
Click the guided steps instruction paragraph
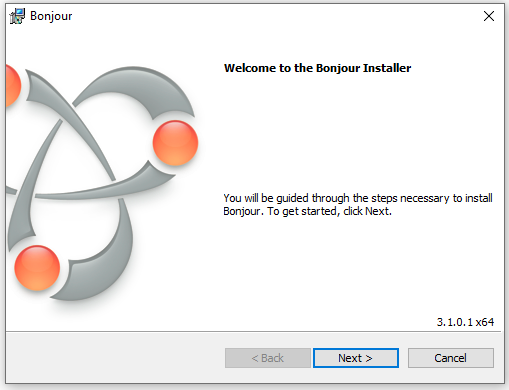tap(358, 204)
